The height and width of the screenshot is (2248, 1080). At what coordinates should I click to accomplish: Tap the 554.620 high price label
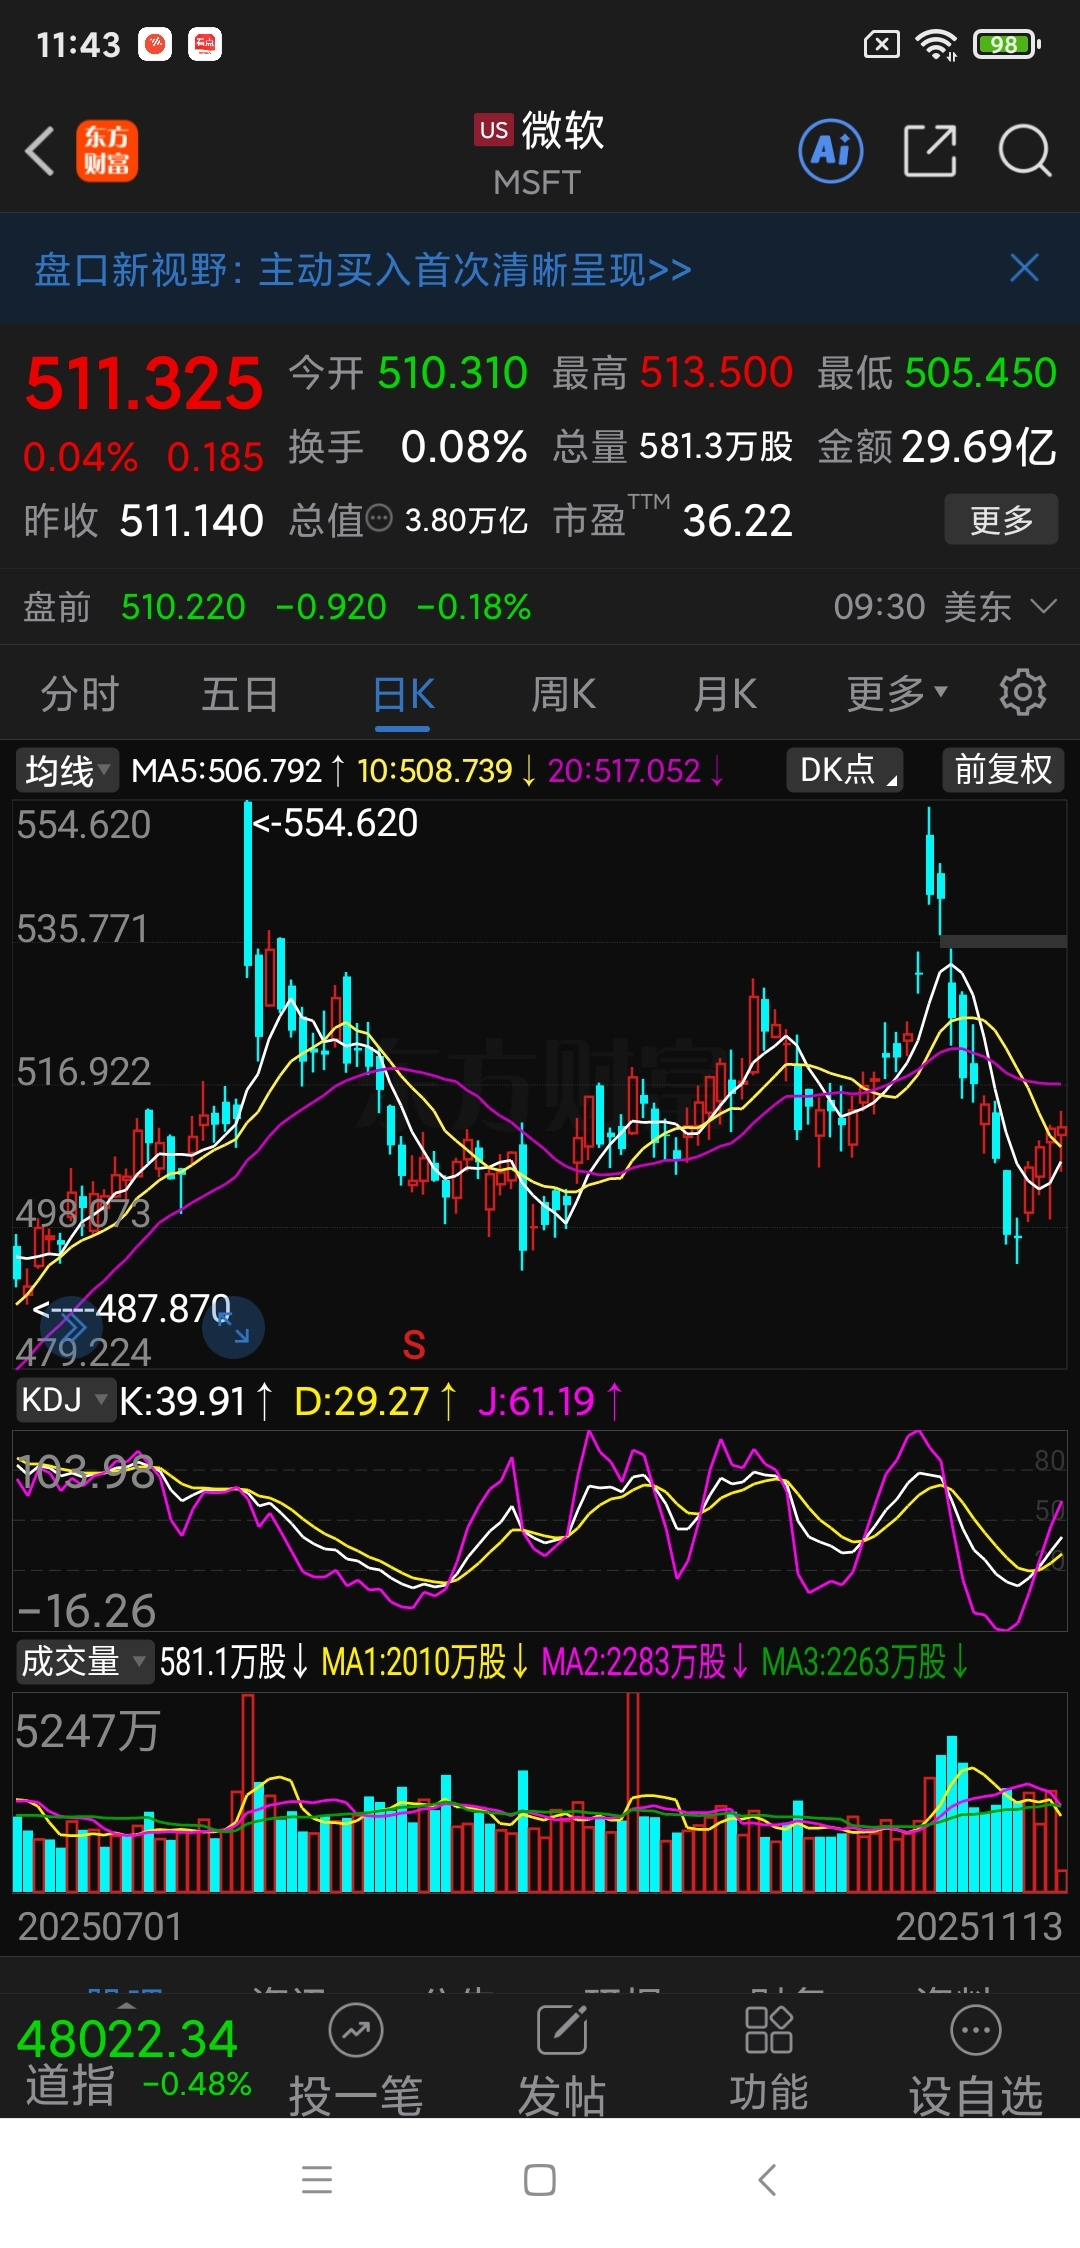(x=336, y=823)
